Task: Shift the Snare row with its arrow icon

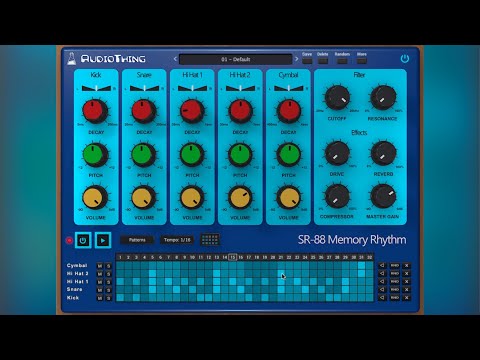Action: (382, 289)
